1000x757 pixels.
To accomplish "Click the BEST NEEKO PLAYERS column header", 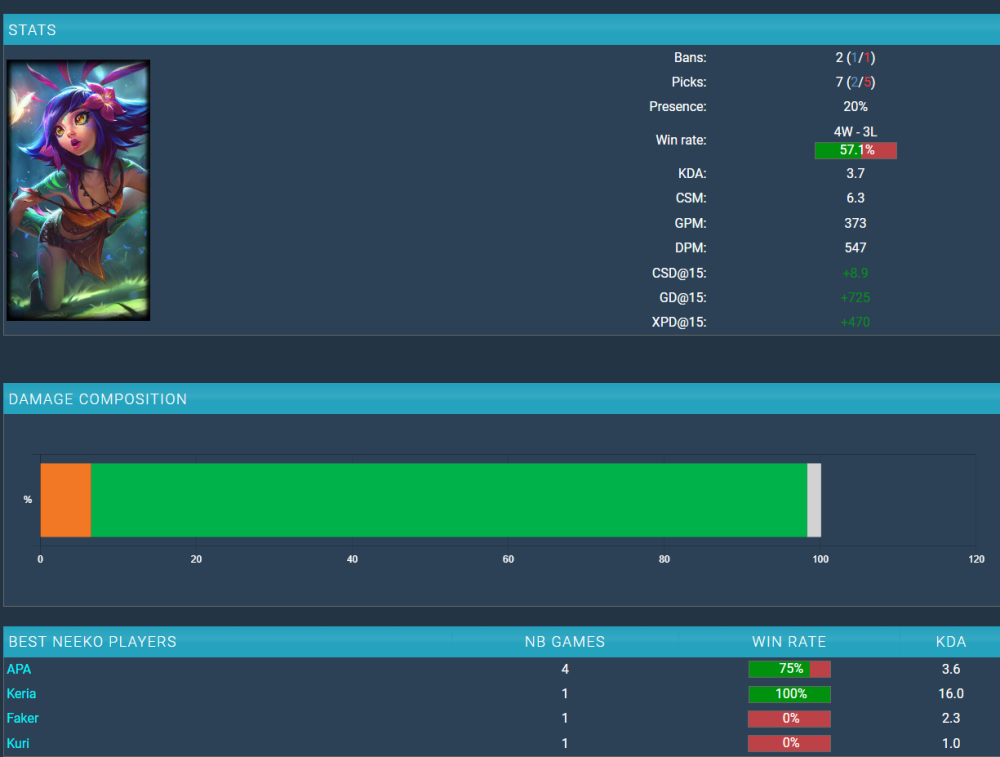I will coord(92,642).
